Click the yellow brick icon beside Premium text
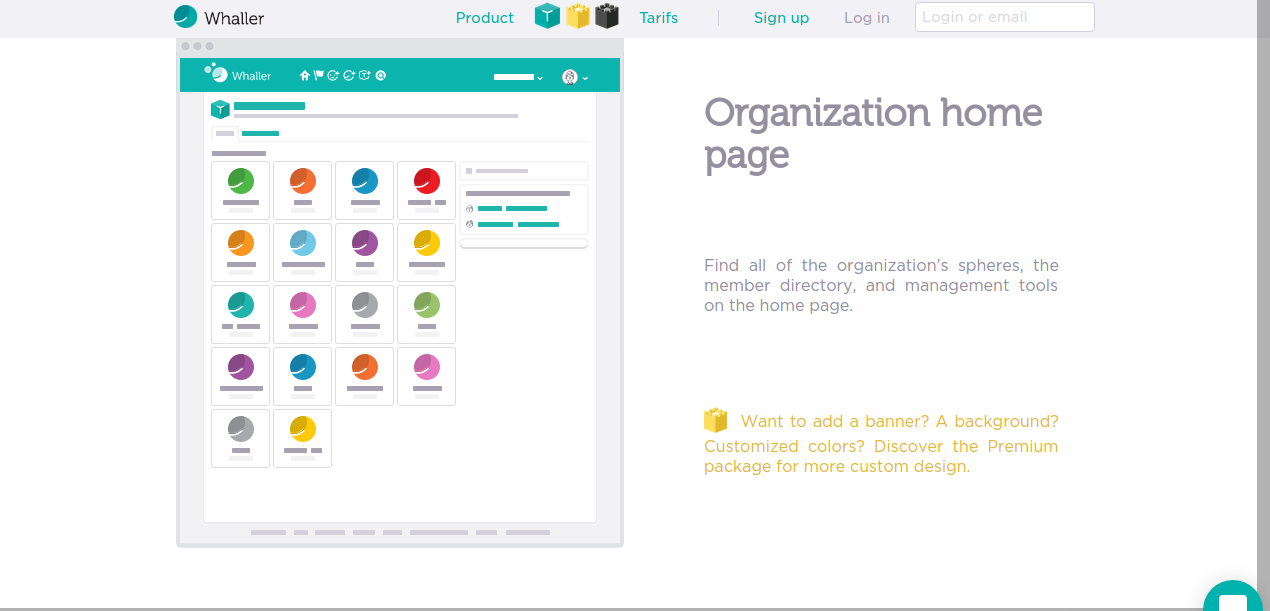The height and width of the screenshot is (611, 1270). pyautogui.click(x=715, y=420)
